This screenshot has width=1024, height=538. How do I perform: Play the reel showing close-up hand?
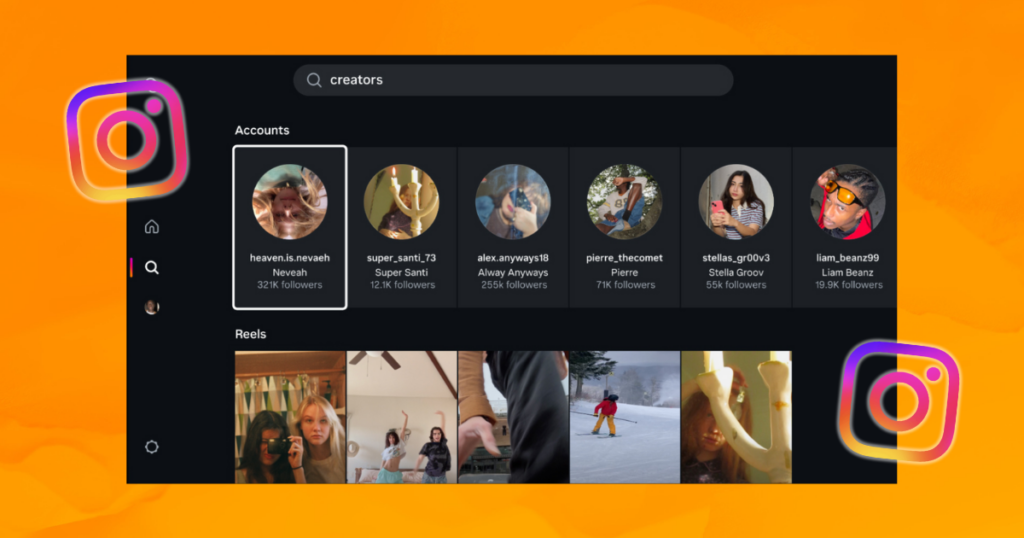click(513, 417)
